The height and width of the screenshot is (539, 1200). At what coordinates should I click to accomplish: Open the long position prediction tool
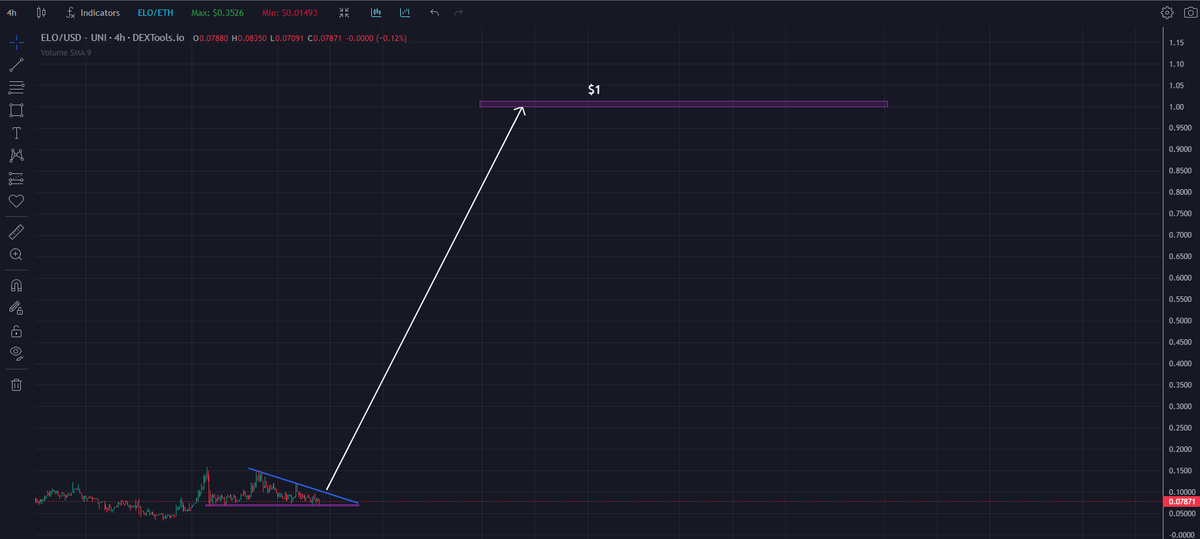pos(16,178)
